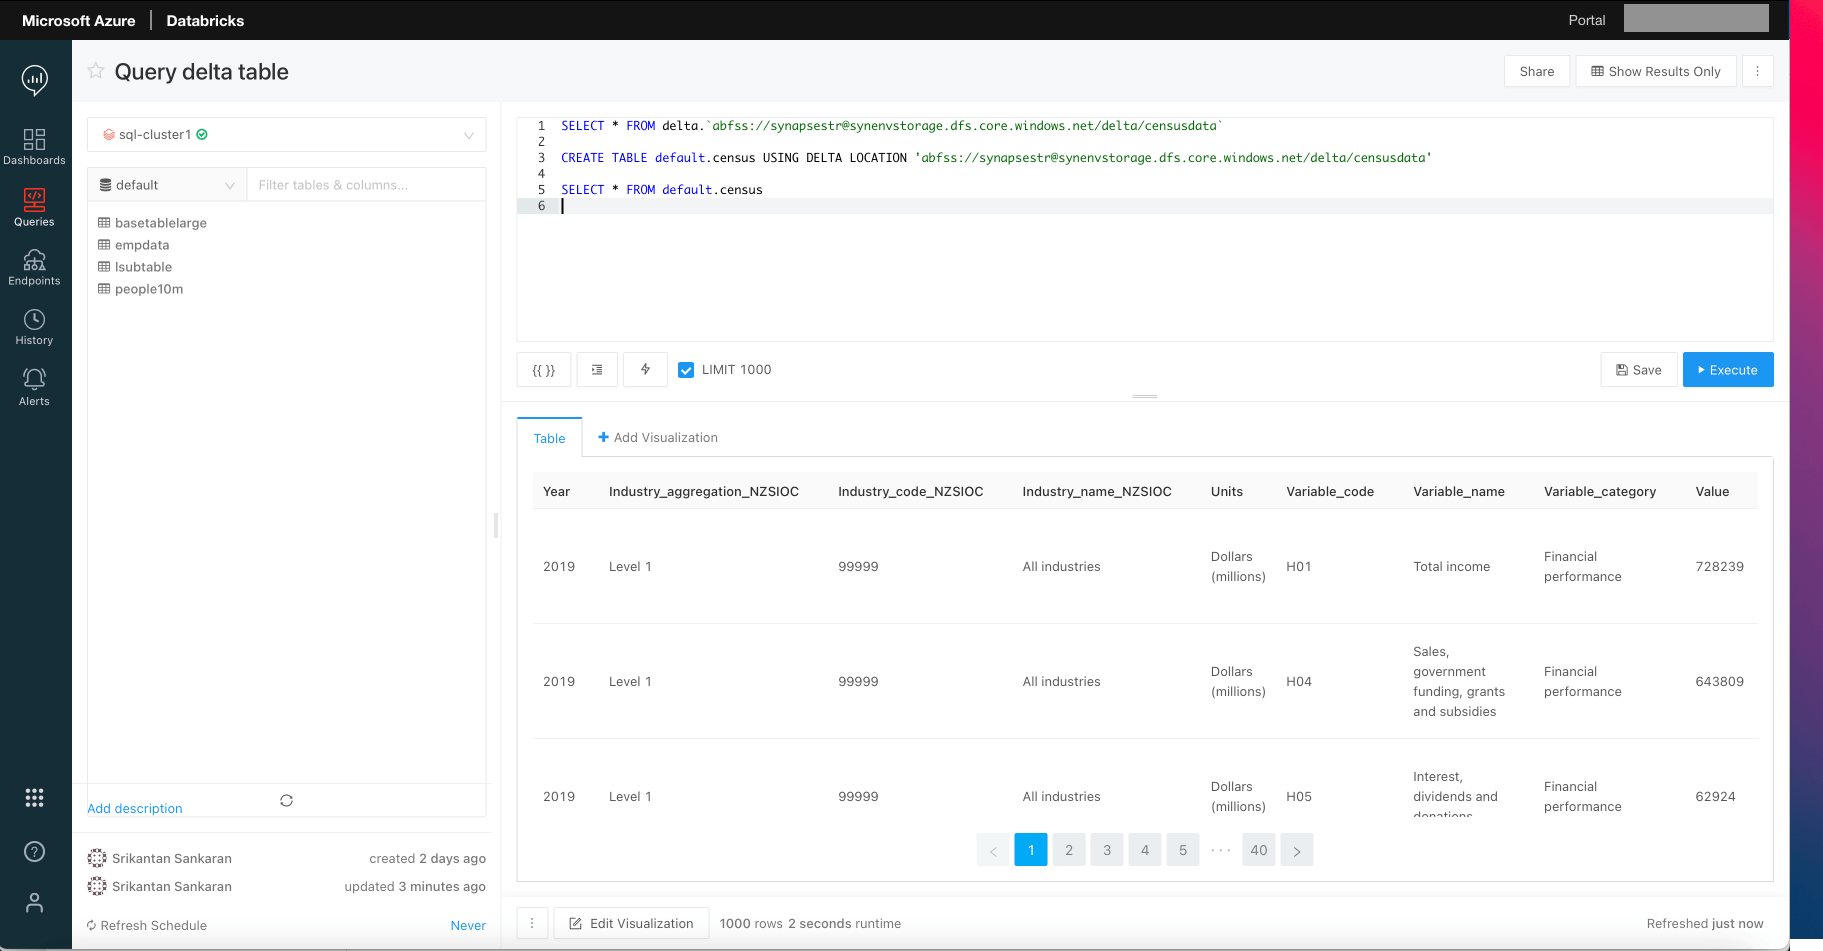Execute the SQL query
Image resolution: width=1823 pixels, height=951 pixels.
point(1727,369)
